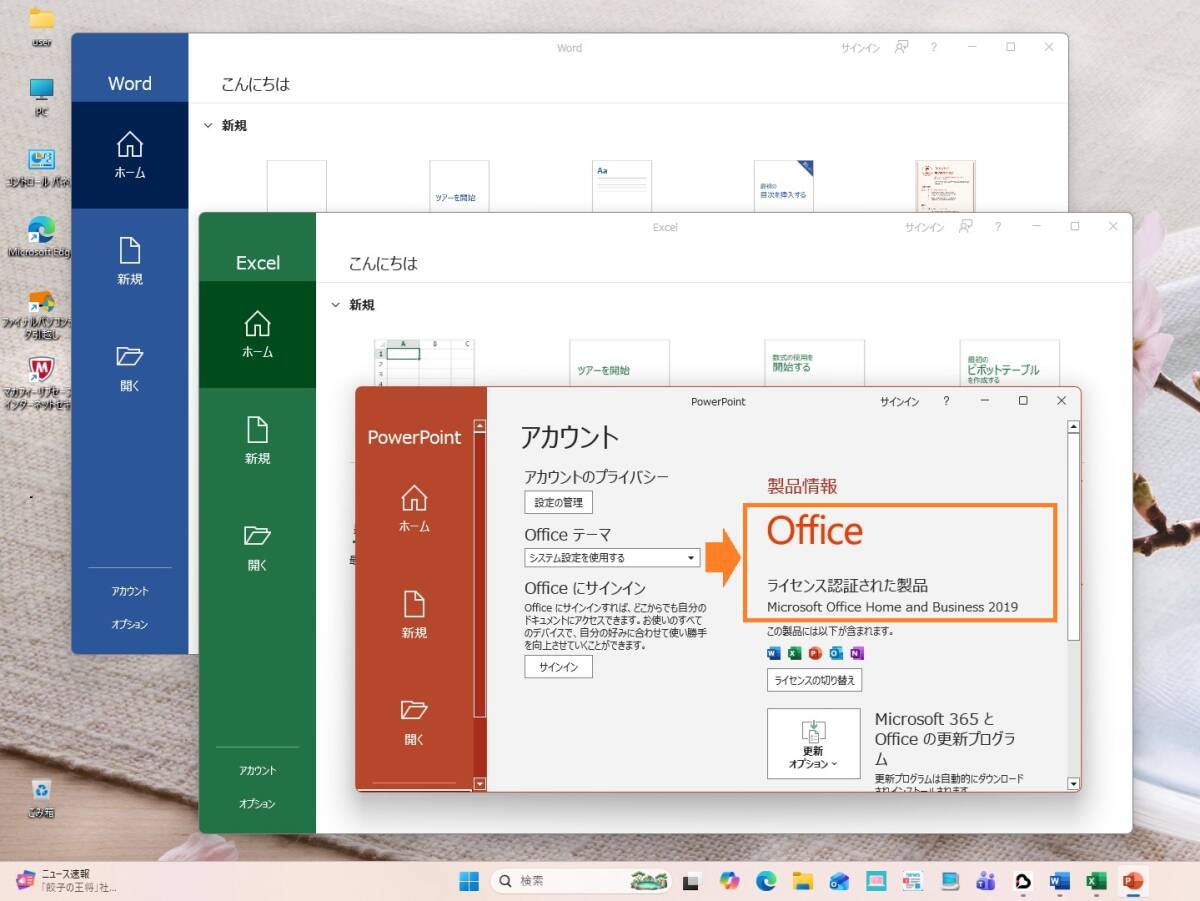Image resolution: width=1200 pixels, height=901 pixels.
Task: Click the サインイン button under Office sign-in
Action: (558, 667)
